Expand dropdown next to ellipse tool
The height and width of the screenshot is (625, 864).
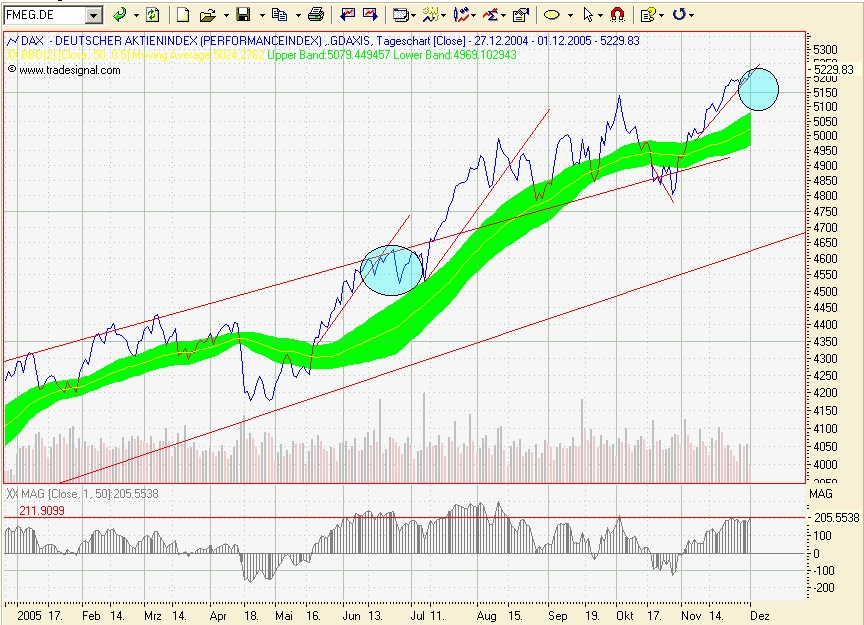[x=570, y=15]
